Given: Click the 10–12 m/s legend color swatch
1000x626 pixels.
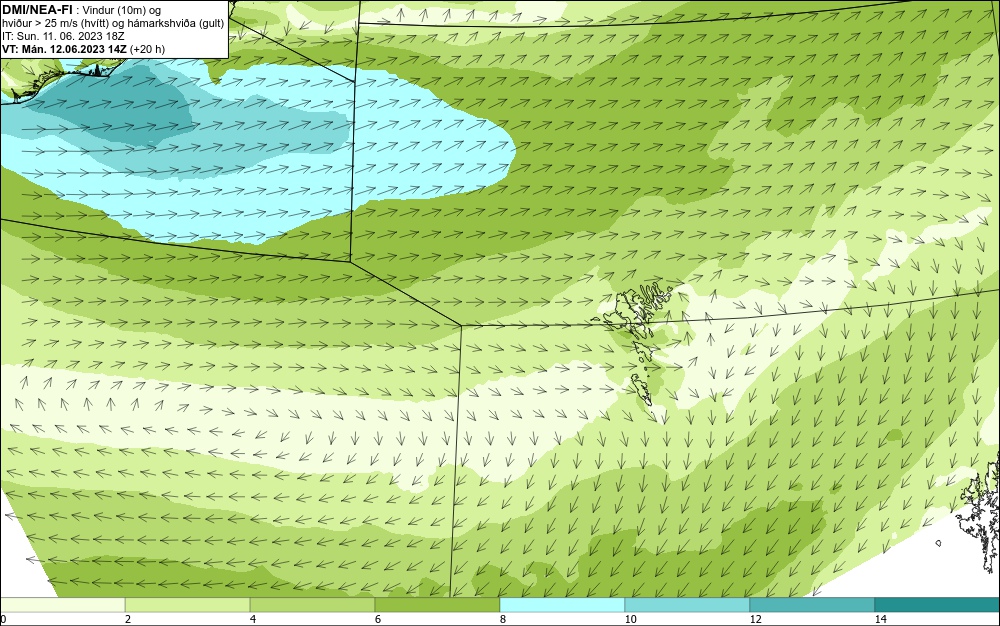Looking at the screenshot, I should pyautogui.click(x=688, y=605).
